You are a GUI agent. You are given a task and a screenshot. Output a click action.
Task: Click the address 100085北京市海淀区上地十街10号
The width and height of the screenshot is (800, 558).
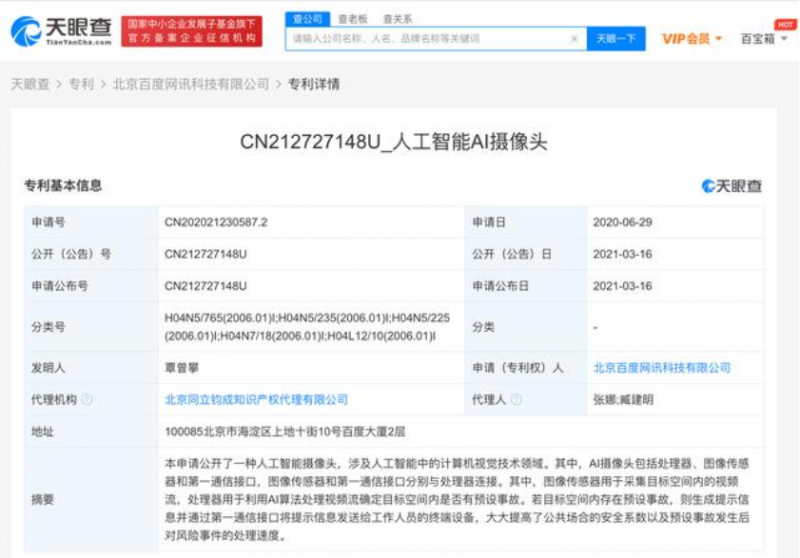click(285, 432)
